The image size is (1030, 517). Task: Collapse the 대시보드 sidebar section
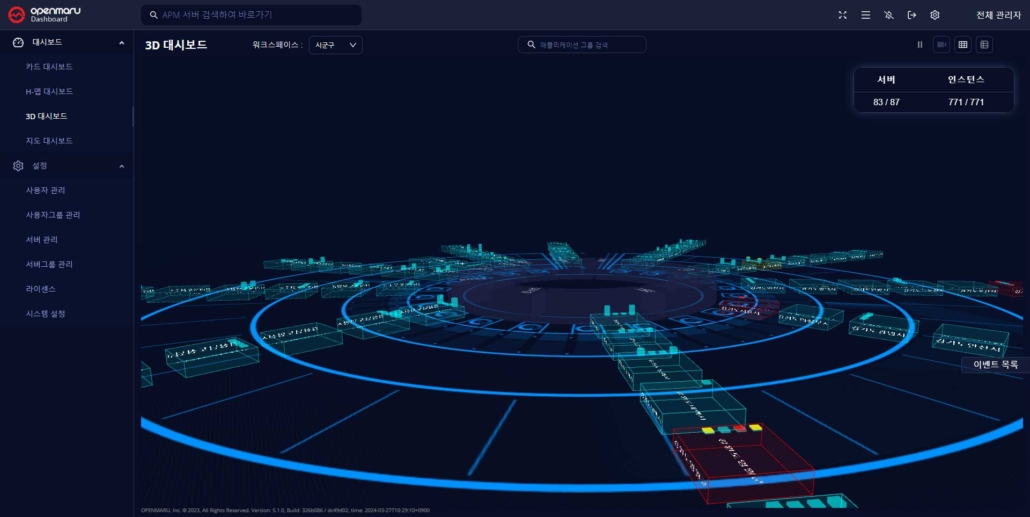point(121,42)
